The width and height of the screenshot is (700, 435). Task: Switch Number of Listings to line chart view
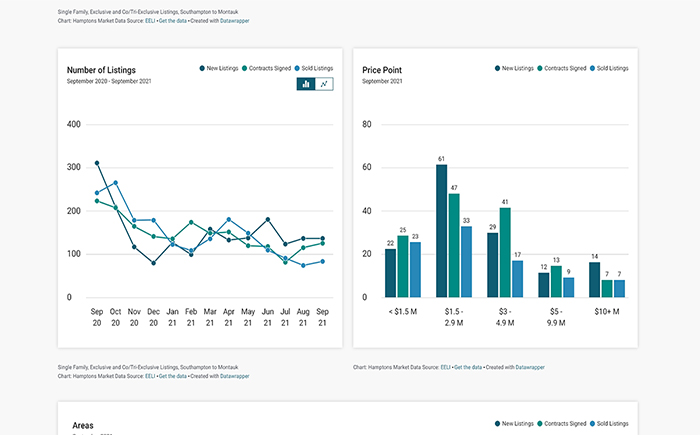(x=324, y=84)
